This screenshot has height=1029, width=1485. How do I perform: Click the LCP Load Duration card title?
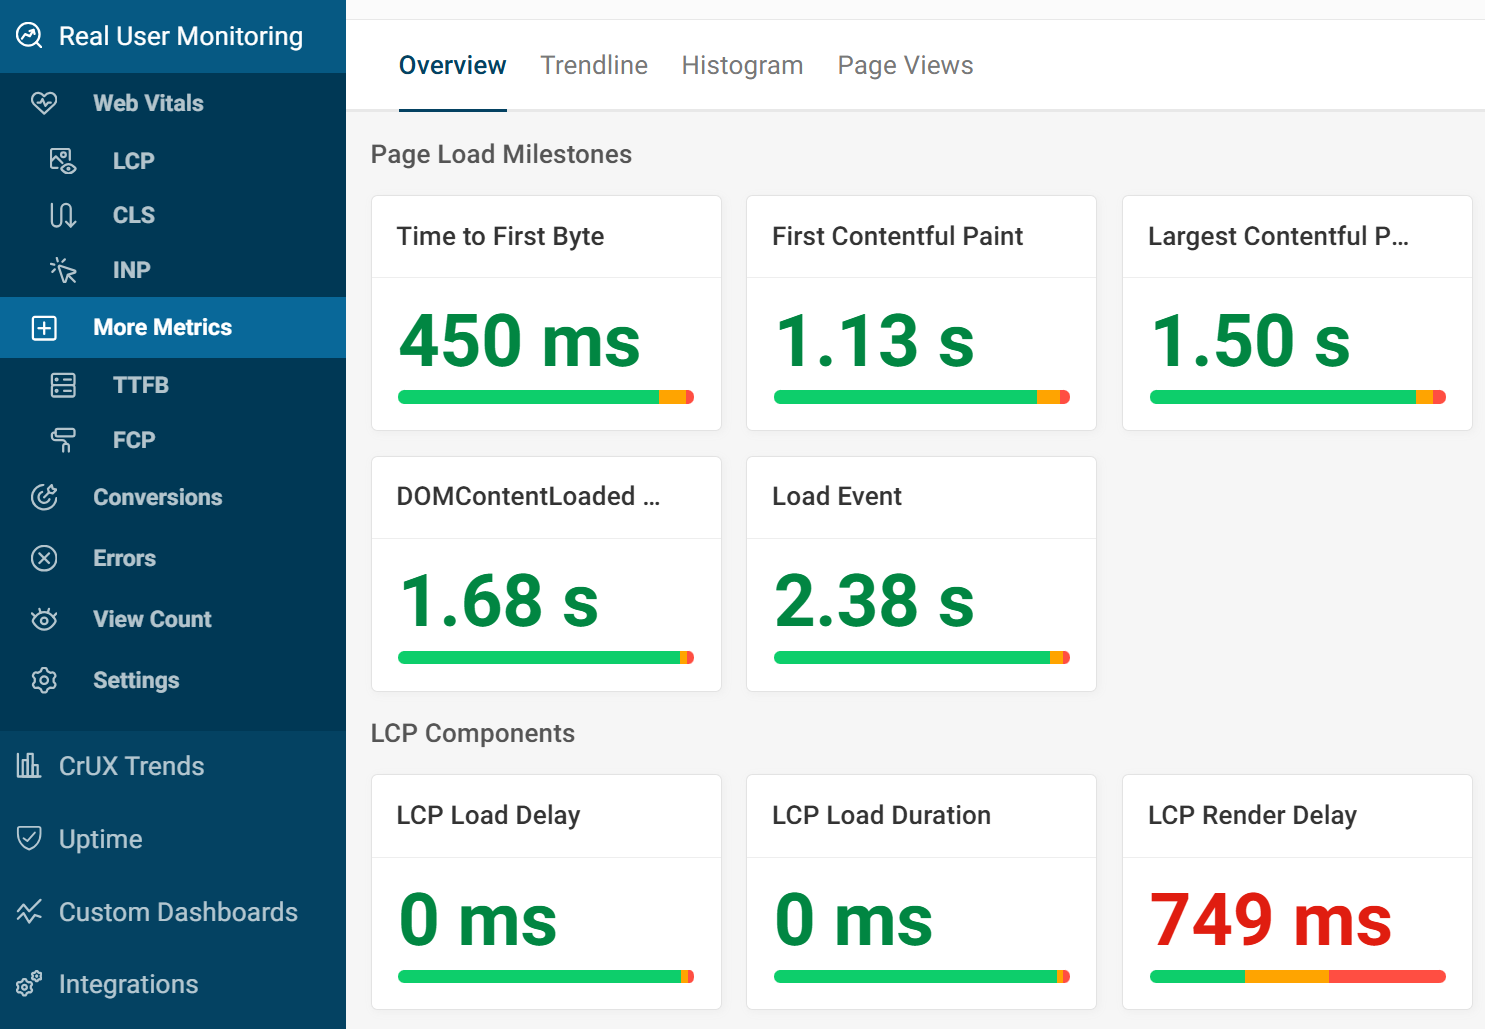(881, 815)
